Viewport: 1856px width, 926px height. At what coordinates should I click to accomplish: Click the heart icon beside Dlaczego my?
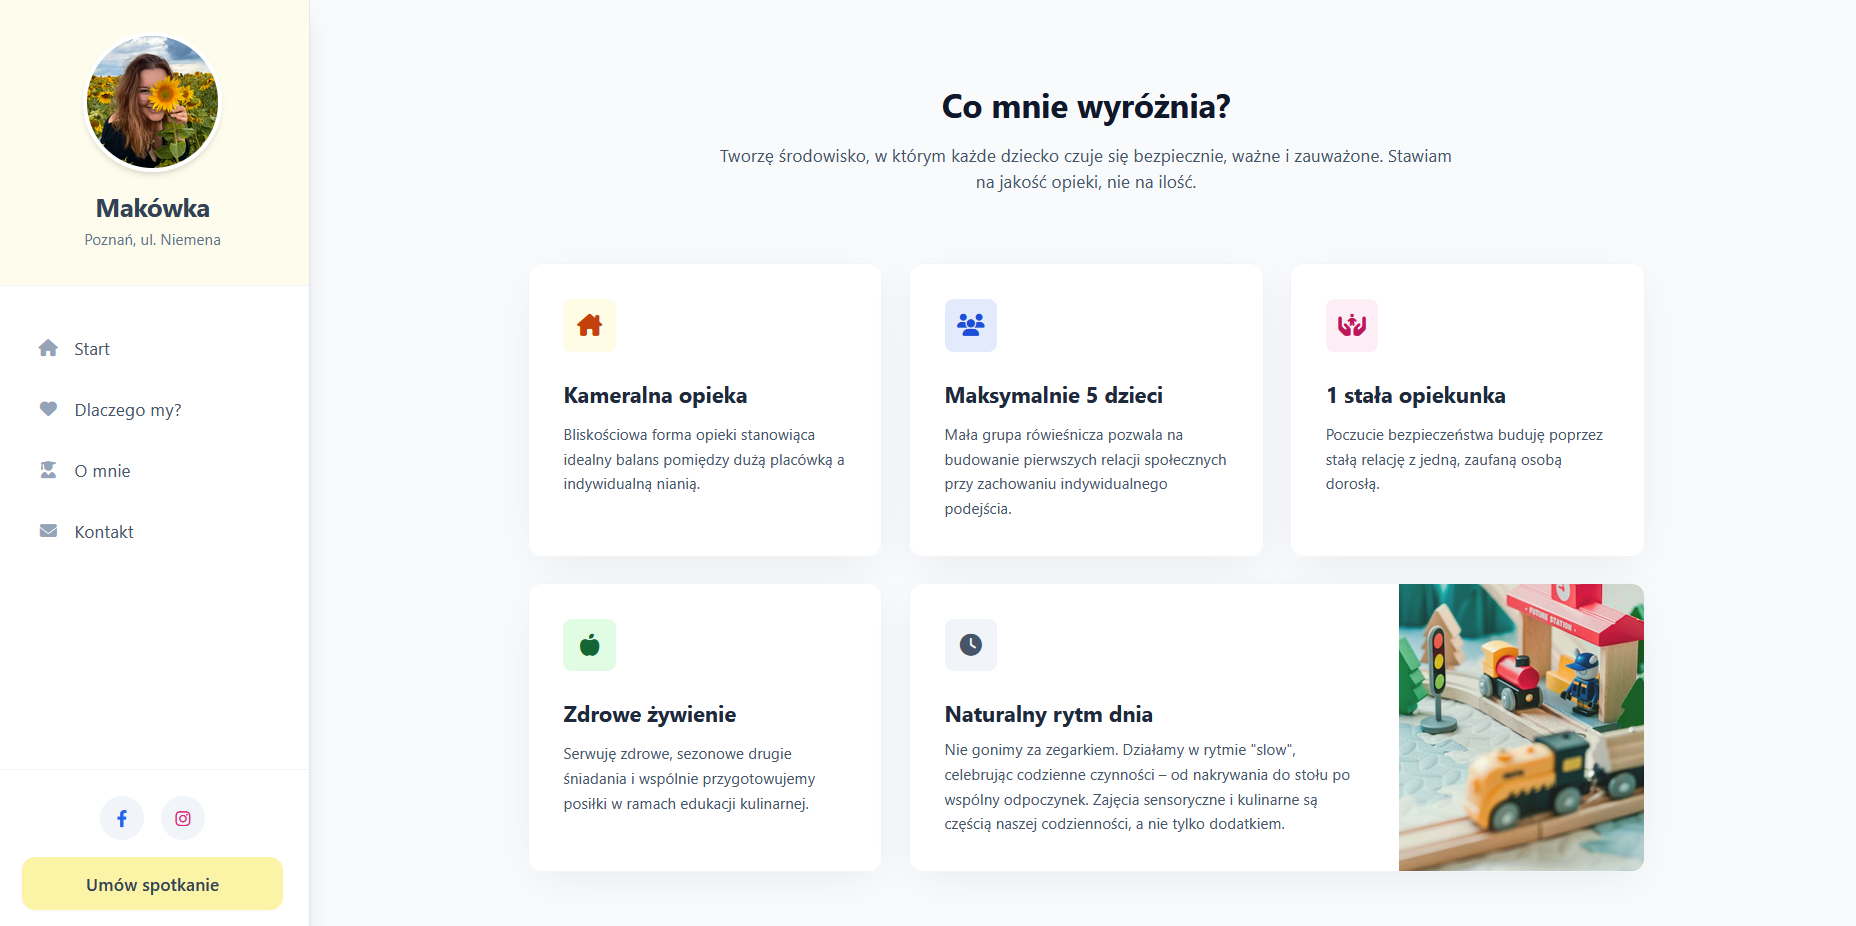coord(48,408)
